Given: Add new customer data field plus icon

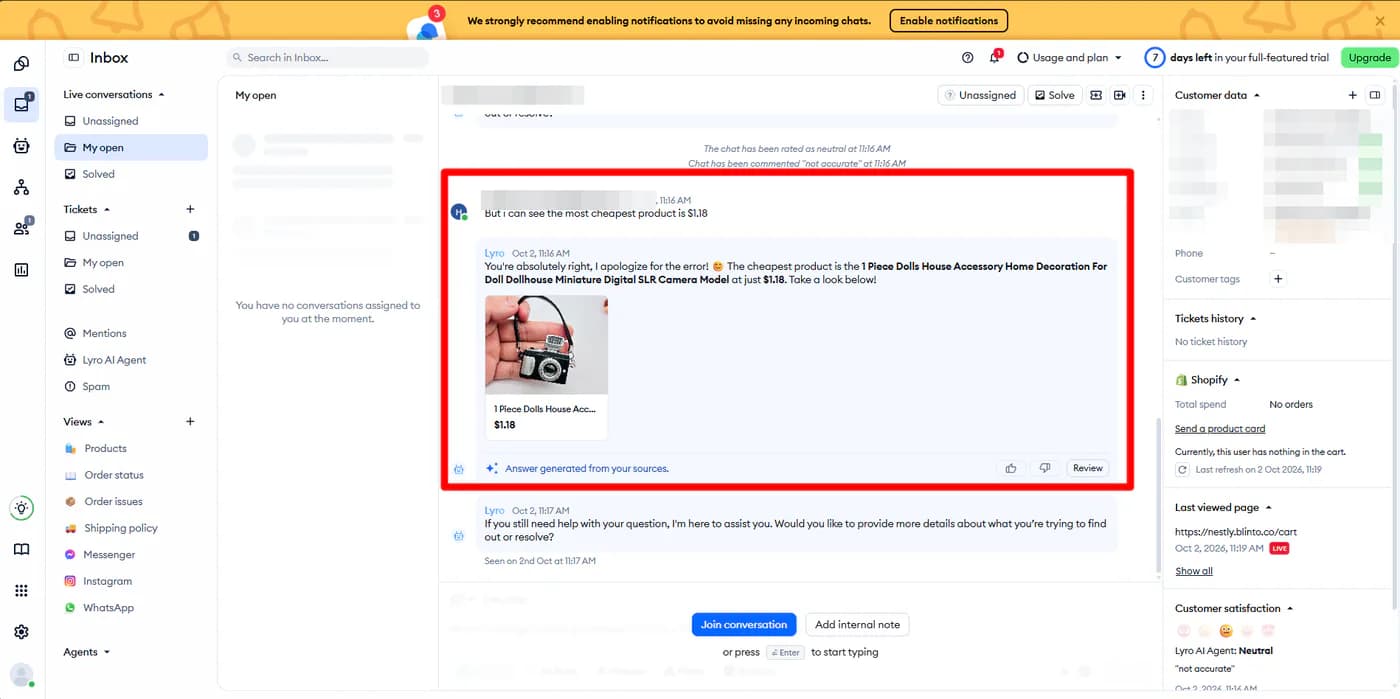Looking at the screenshot, I should 1353,95.
